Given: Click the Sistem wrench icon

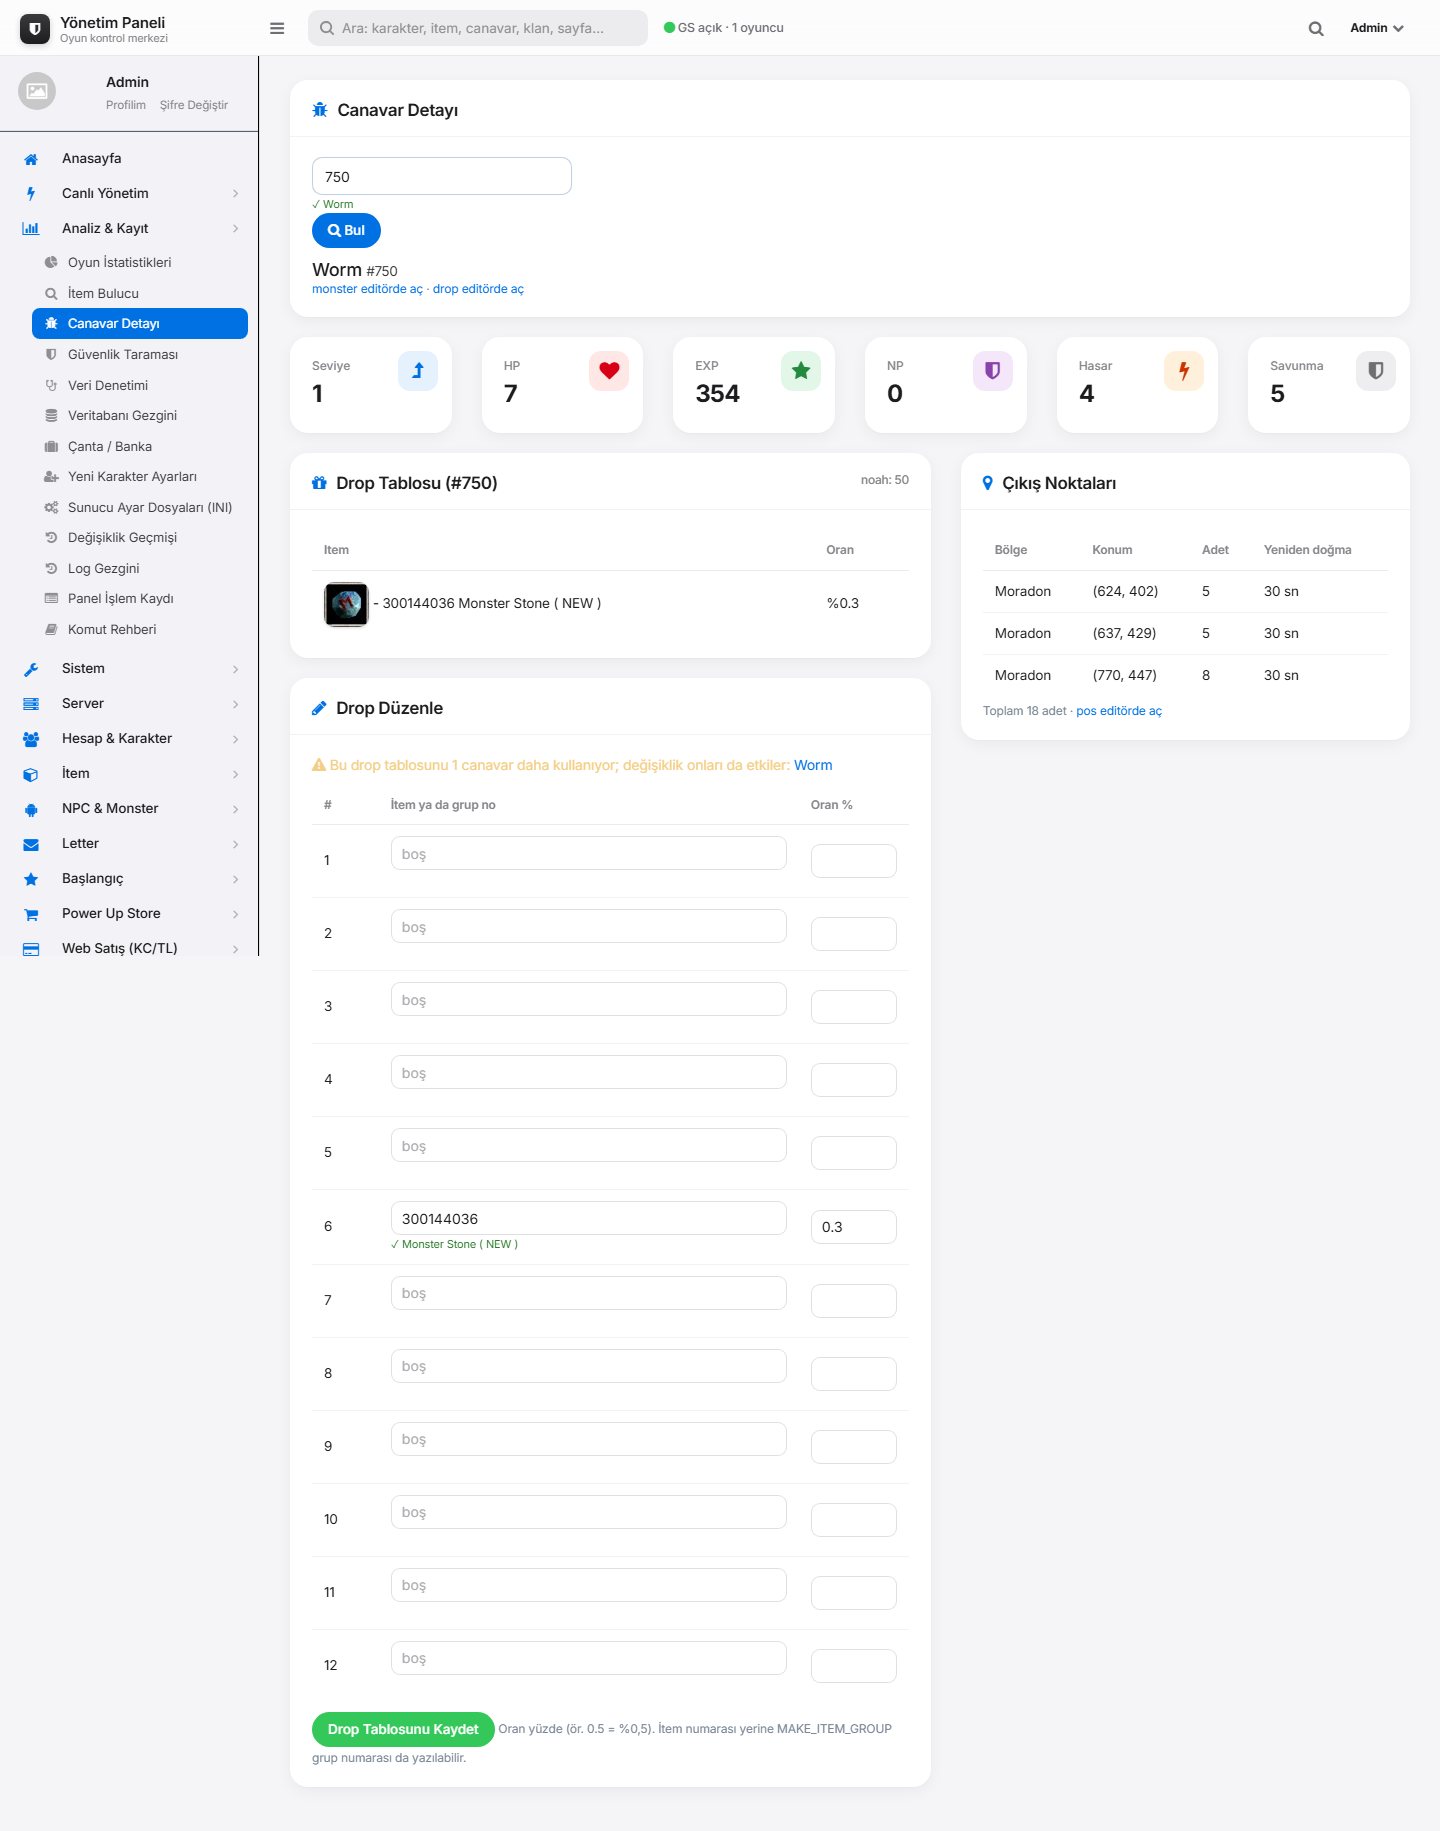Looking at the screenshot, I should coord(31,669).
